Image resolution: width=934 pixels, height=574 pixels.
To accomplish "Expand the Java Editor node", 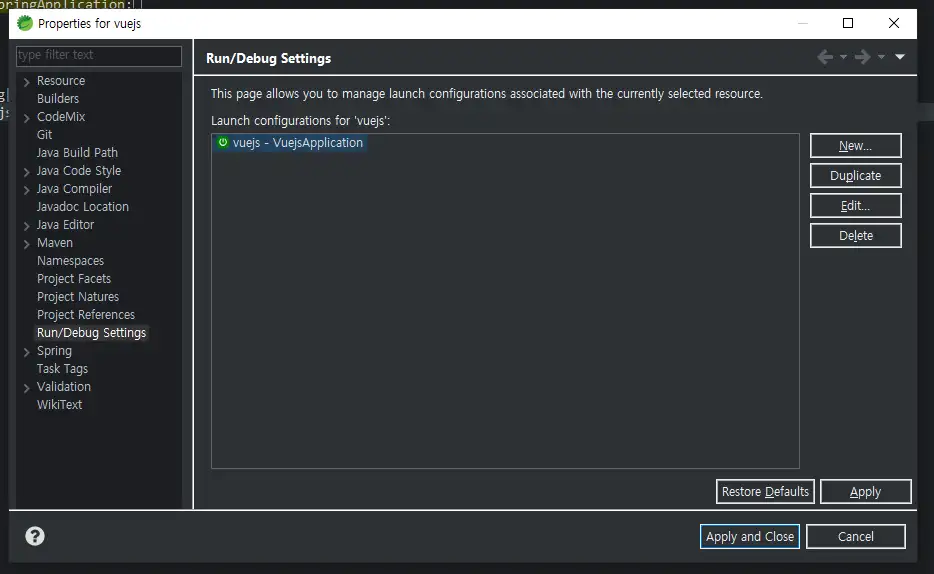I will 26,226.
